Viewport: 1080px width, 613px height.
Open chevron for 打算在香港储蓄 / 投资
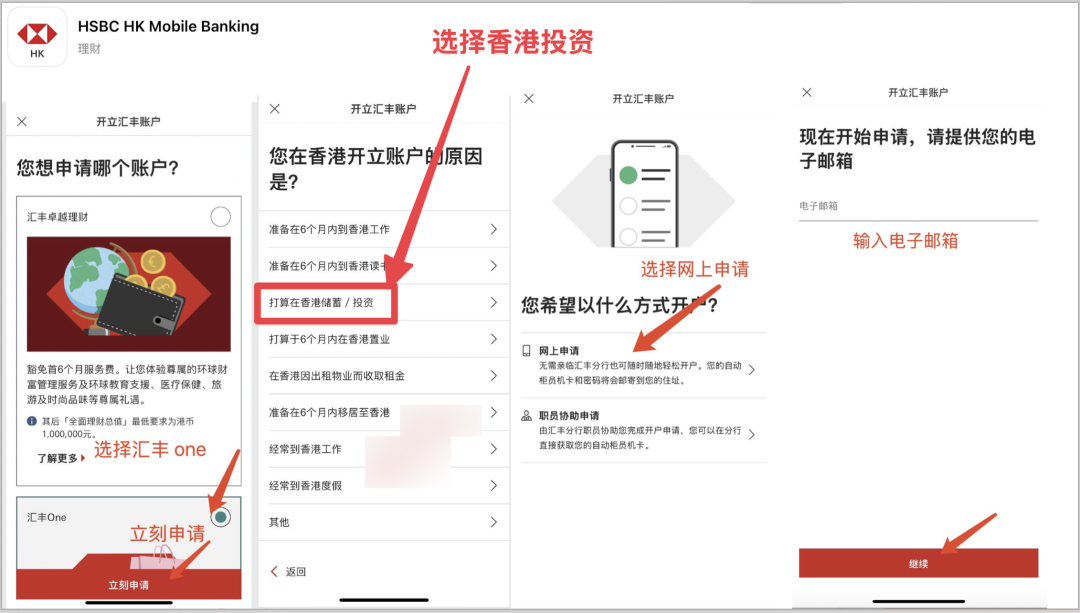pos(494,302)
